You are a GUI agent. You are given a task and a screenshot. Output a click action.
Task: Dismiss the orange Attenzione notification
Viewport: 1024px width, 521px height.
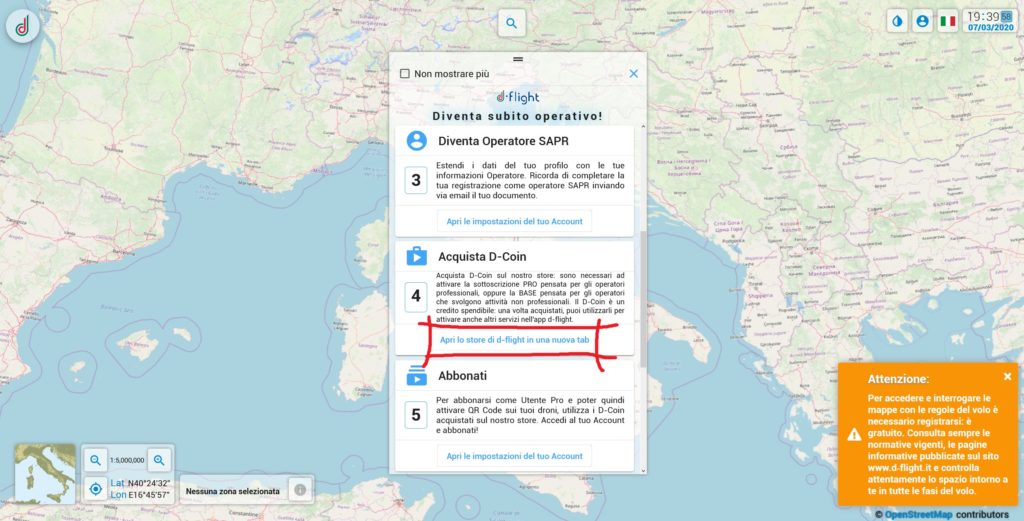click(1007, 376)
